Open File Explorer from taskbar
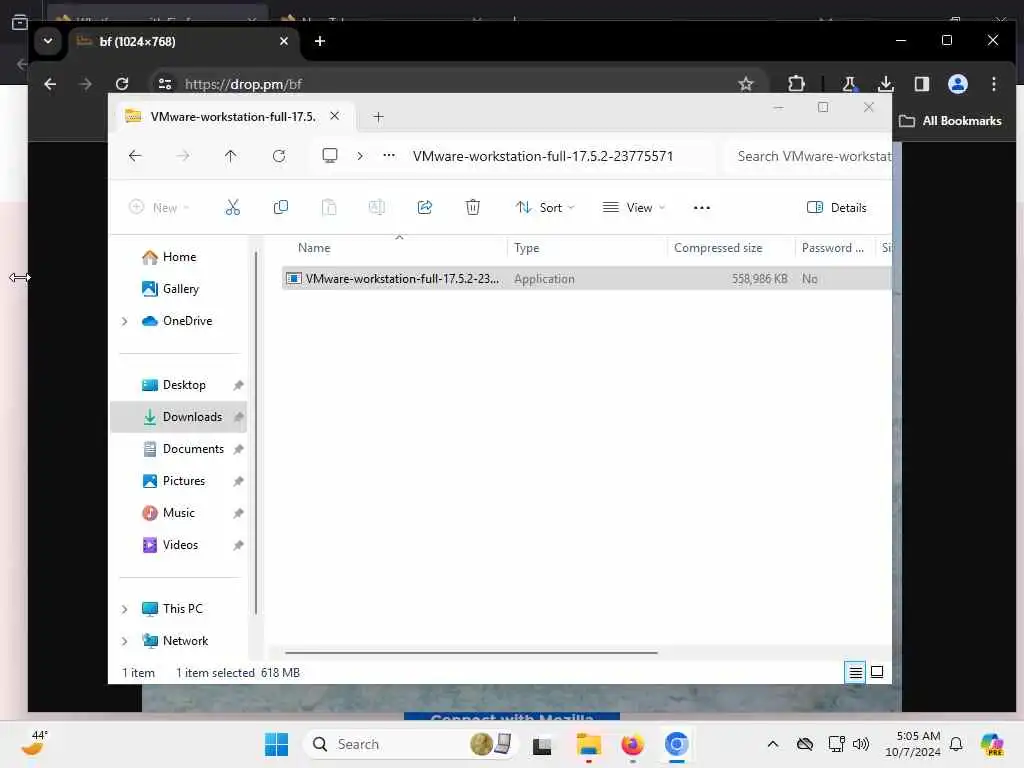The width and height of the screenshot is (1024, 768). (x=588, y=744)
